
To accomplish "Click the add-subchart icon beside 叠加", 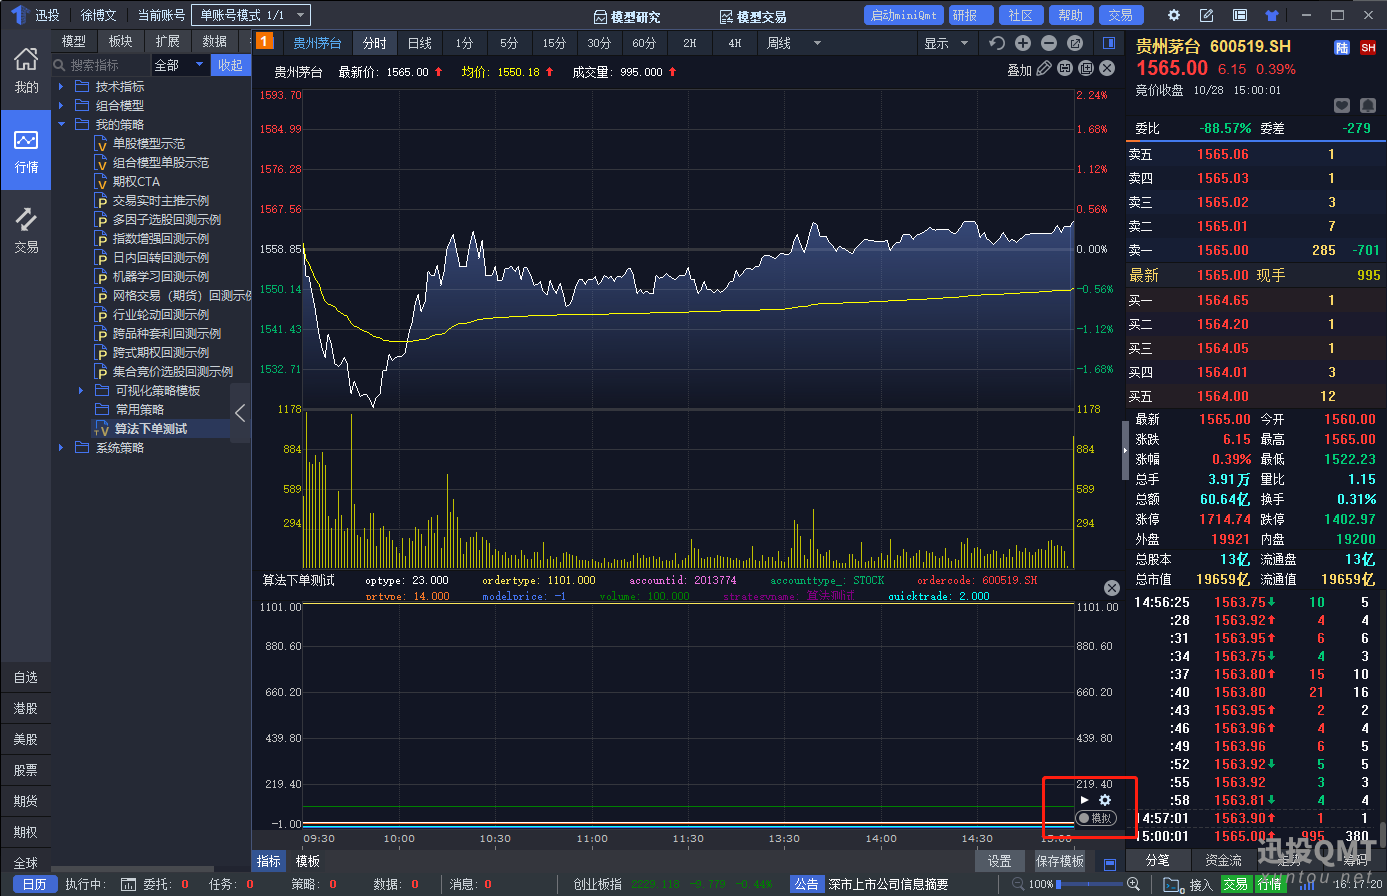I will [1086, 68].
